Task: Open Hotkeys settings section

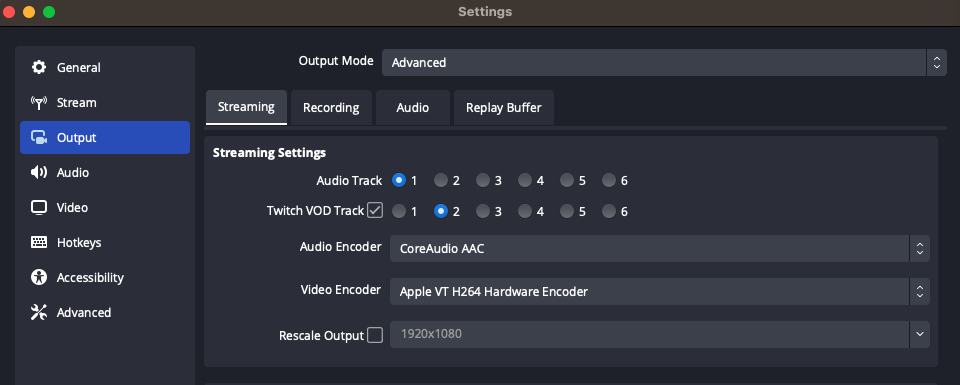Action: (x=105, y=242)
